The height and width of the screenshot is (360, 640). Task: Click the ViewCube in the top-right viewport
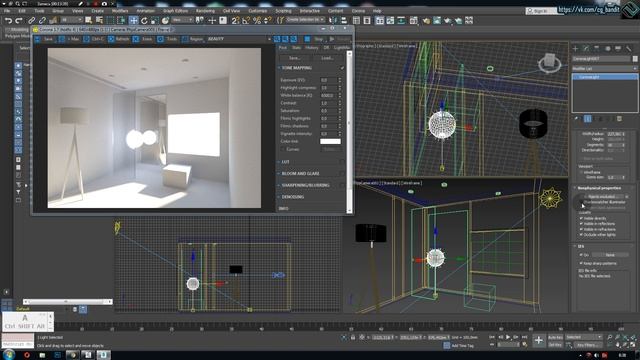pos(549,62)
